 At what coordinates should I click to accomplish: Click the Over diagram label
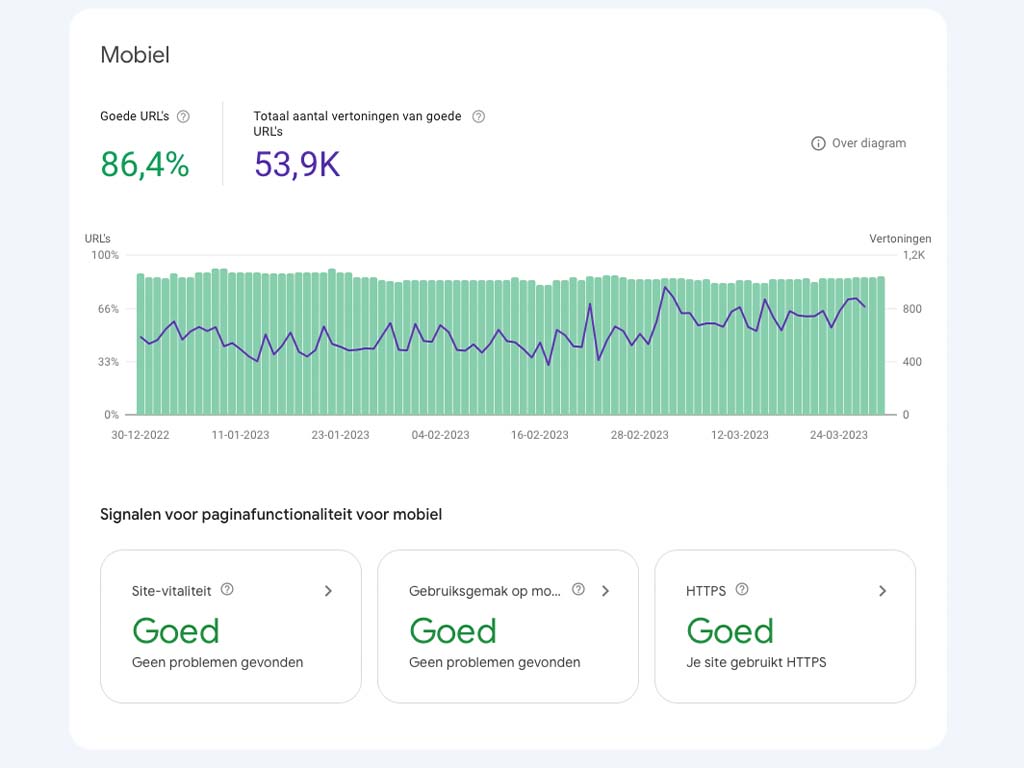click(868, 143)
